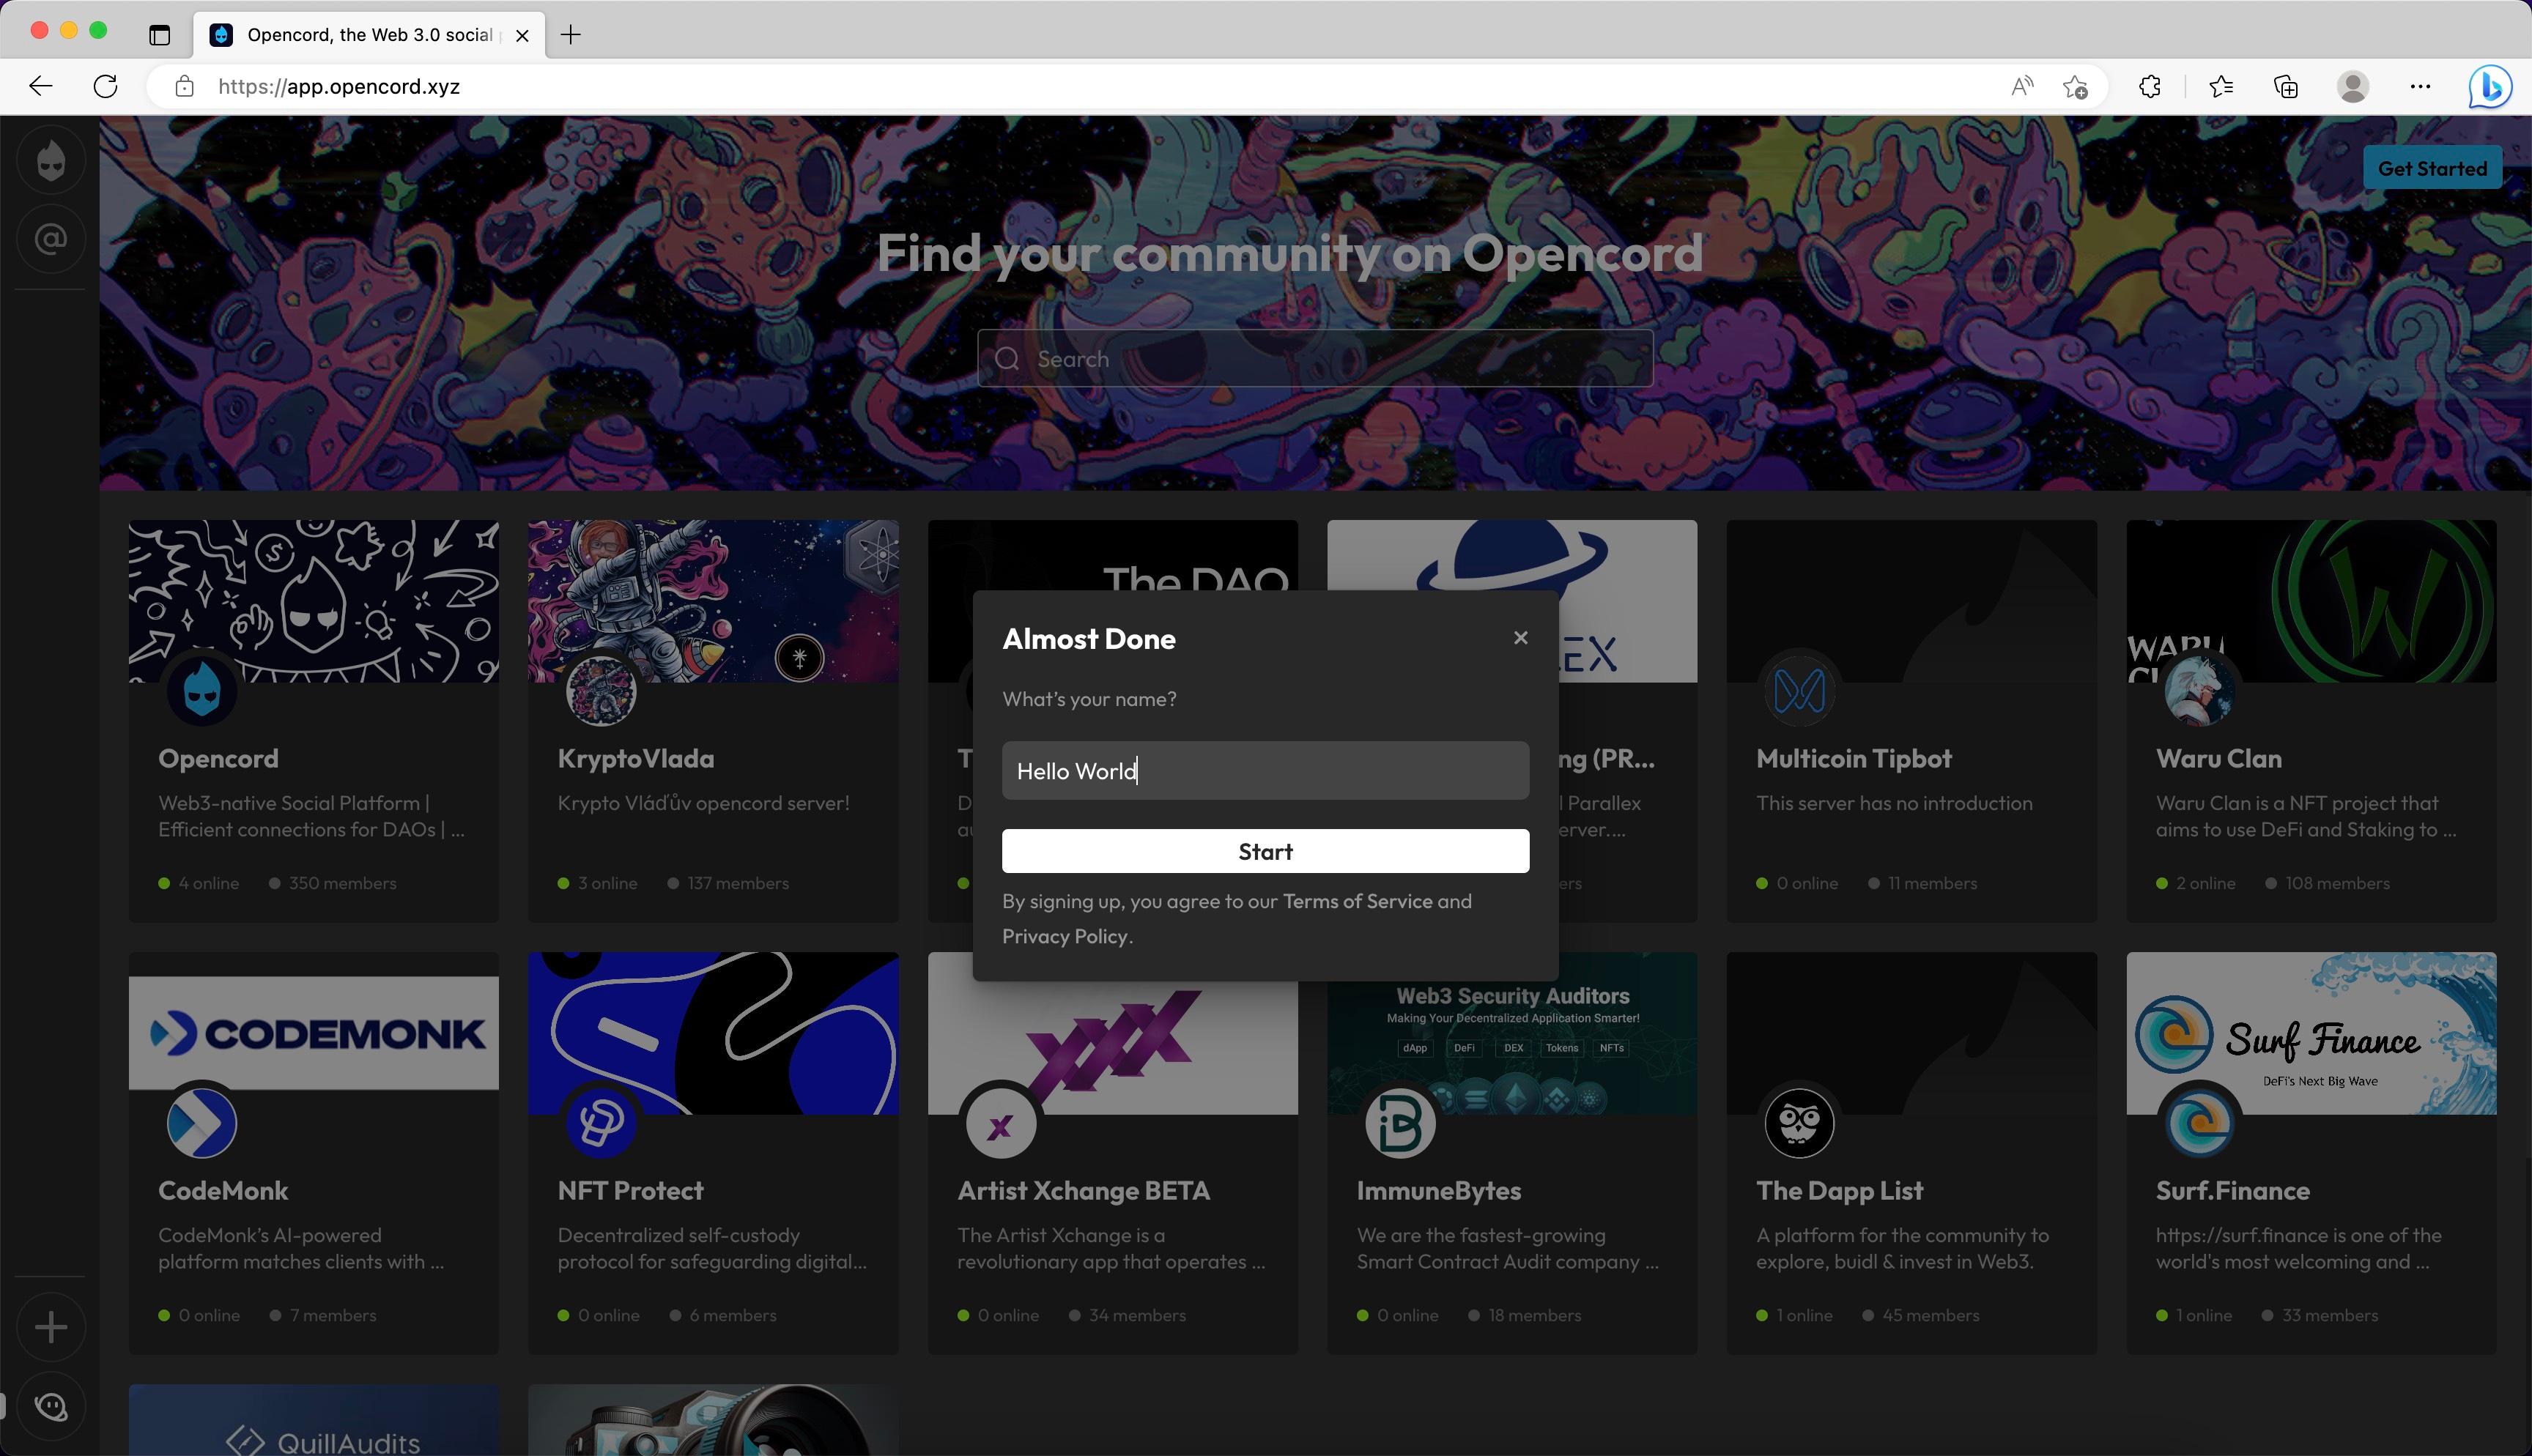This screenshot has width=2532, height=1456.
Task: Open the Extensions puzzle icon
Action: tap(2150, 86)
